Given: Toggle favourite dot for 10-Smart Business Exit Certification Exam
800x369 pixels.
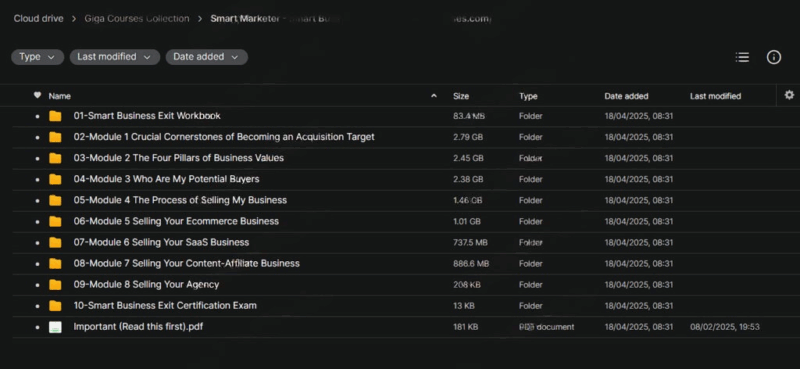Looking at the screenshot, I should 37,306.
